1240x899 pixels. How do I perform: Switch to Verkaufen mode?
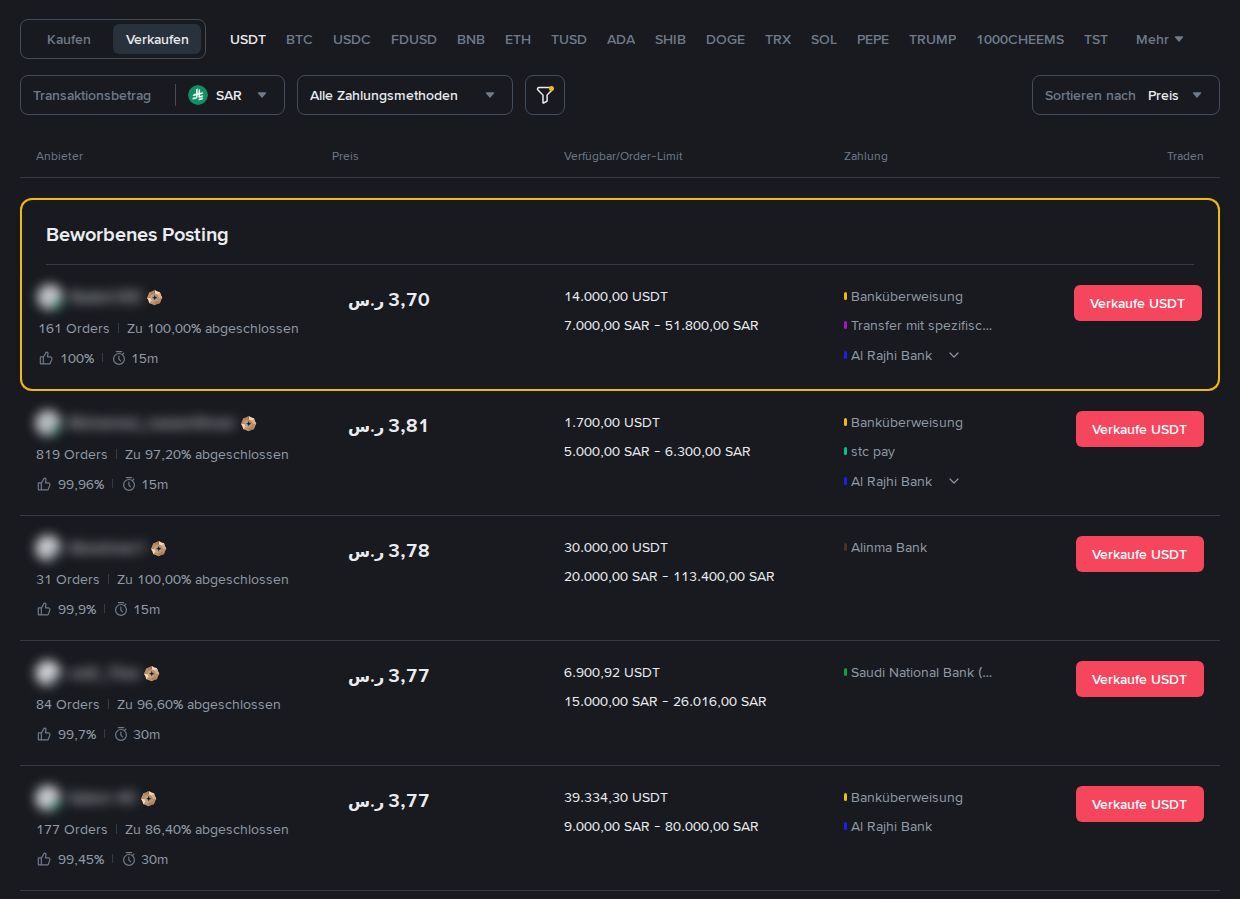point(157,39)
